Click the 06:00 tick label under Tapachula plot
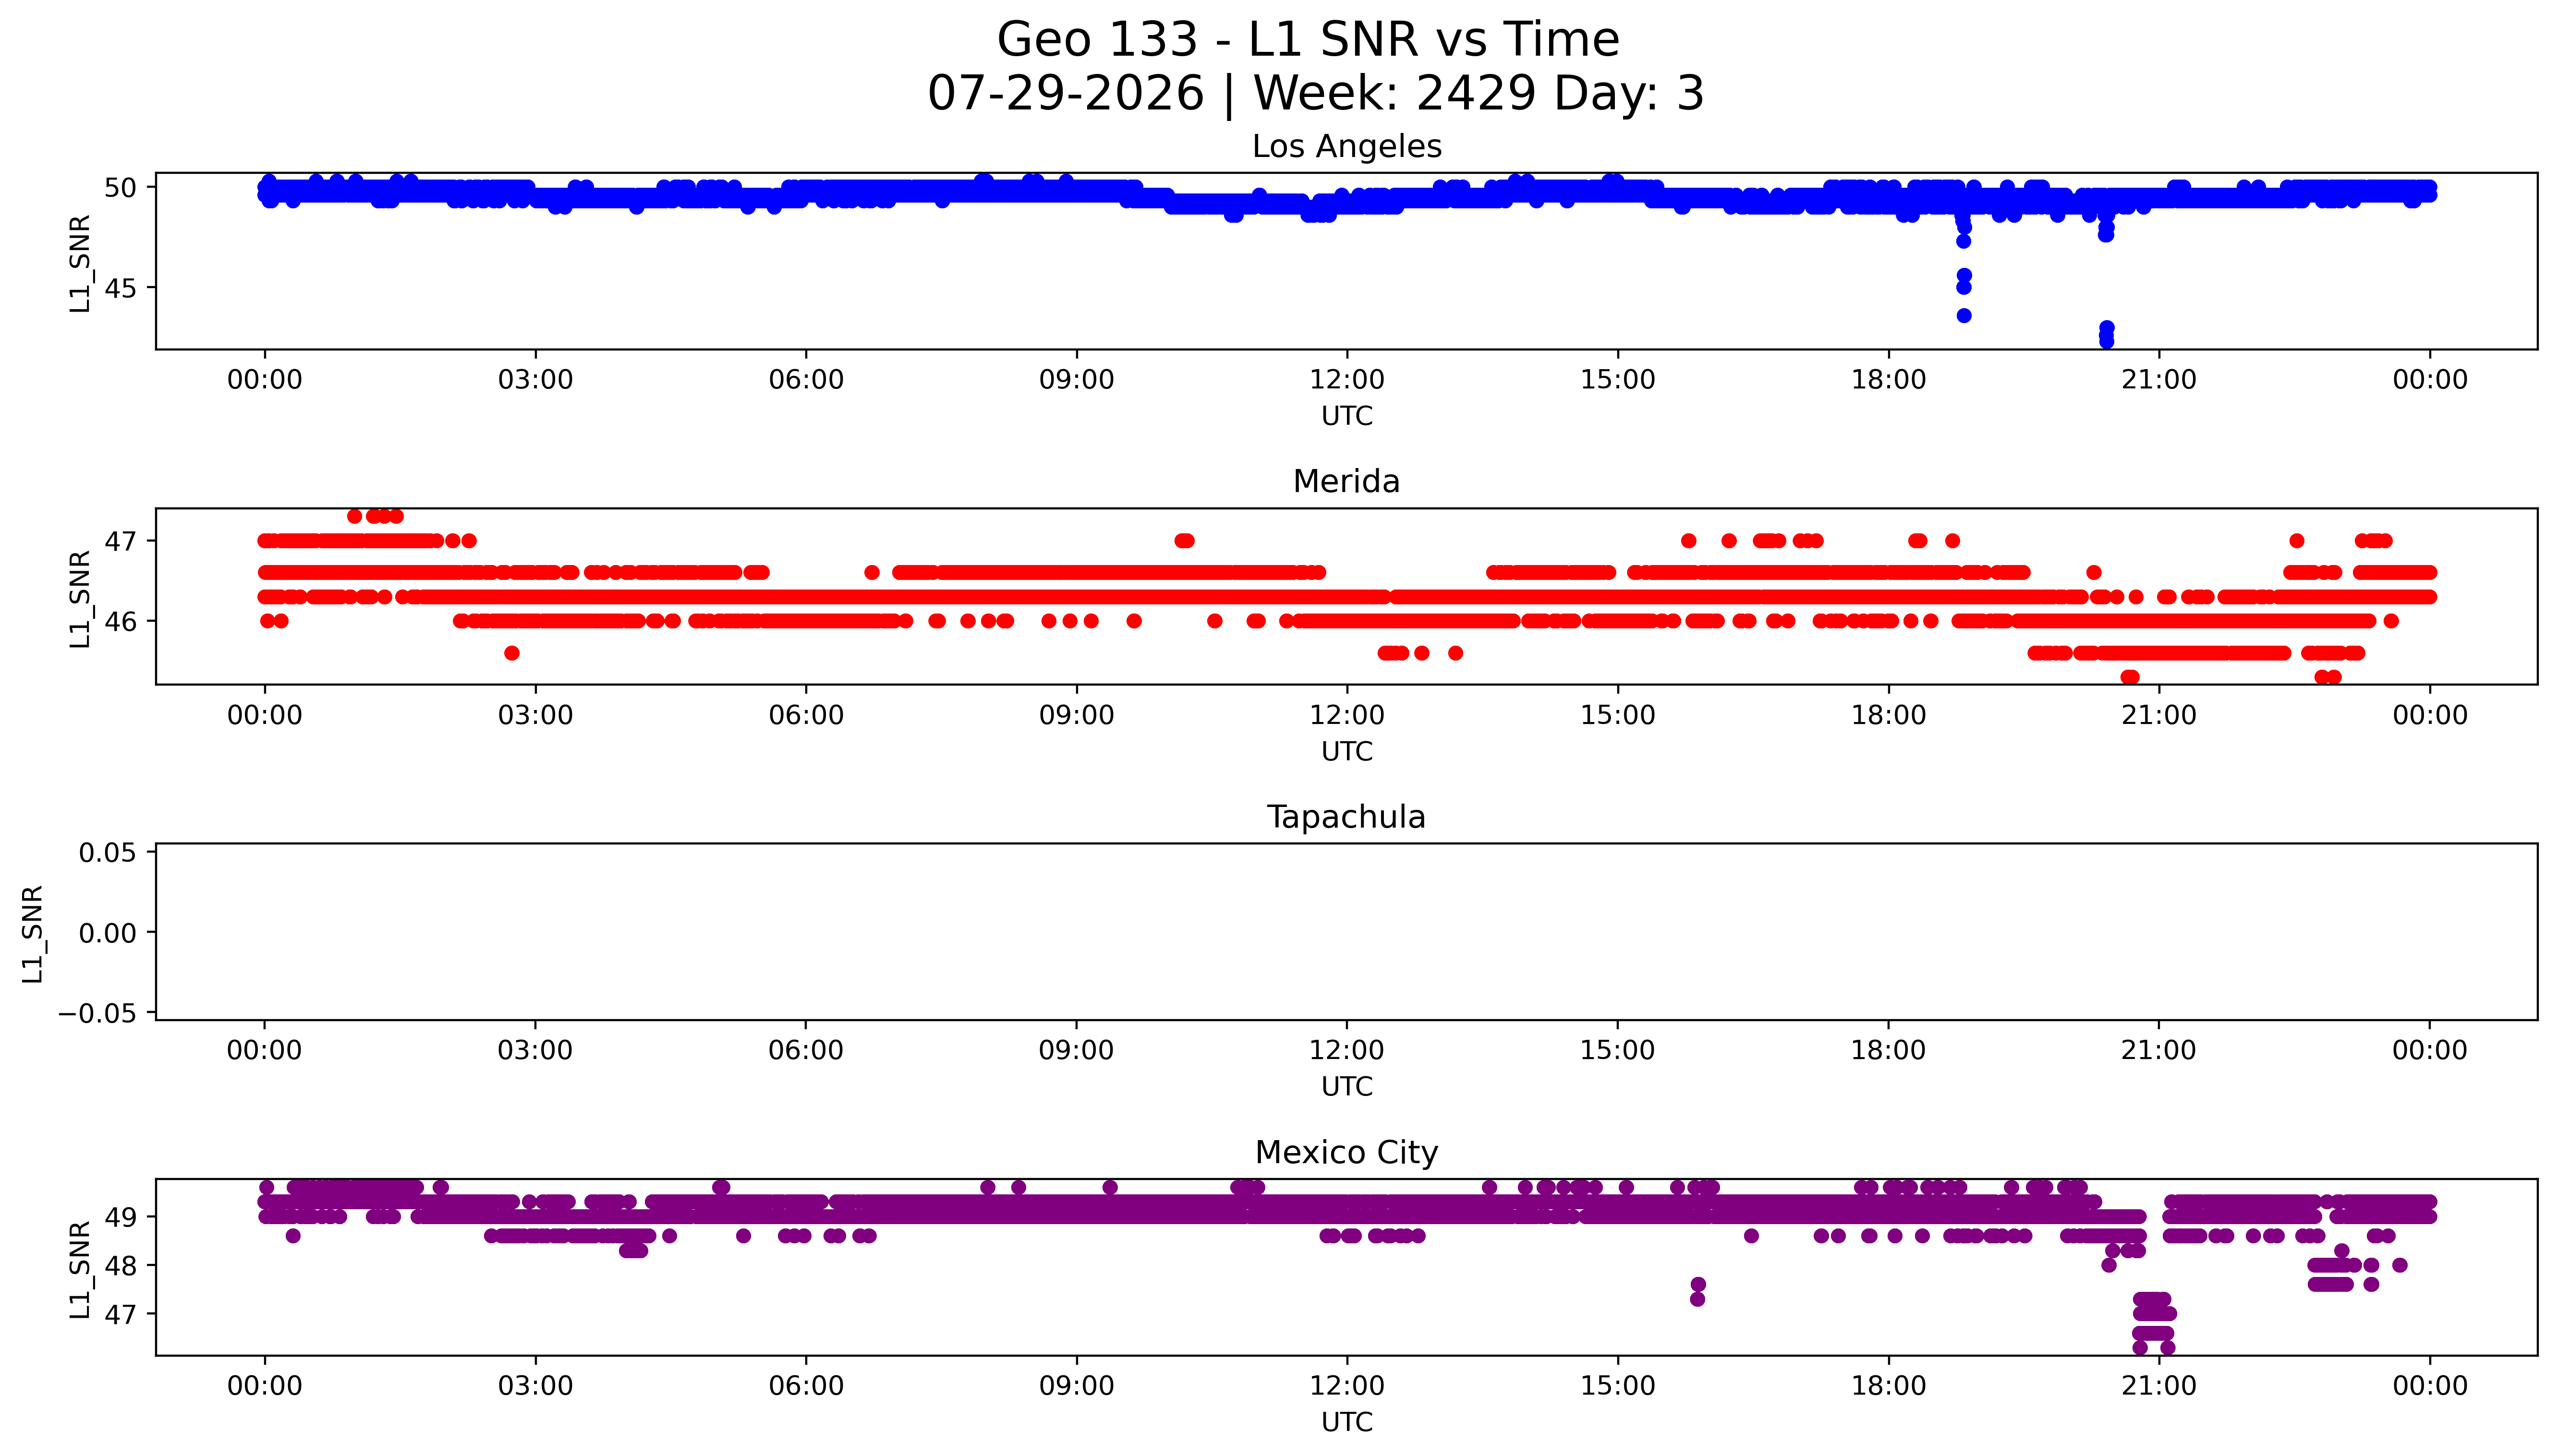Viewport: 2557px width, 1456px height. (806, 1051)
